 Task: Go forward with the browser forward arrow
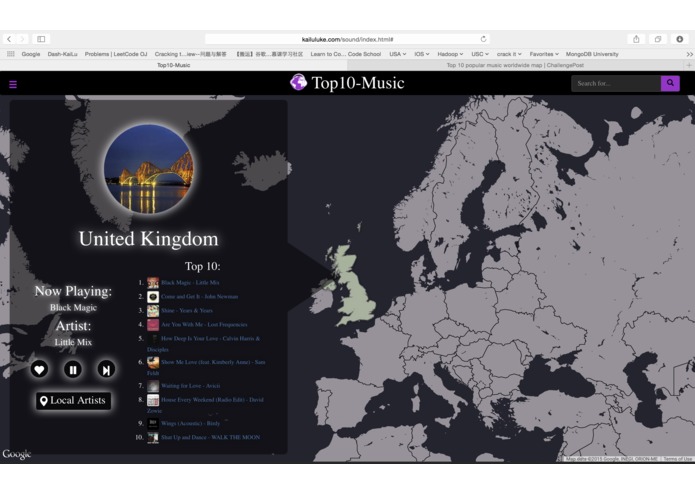(x=22, y=39)
